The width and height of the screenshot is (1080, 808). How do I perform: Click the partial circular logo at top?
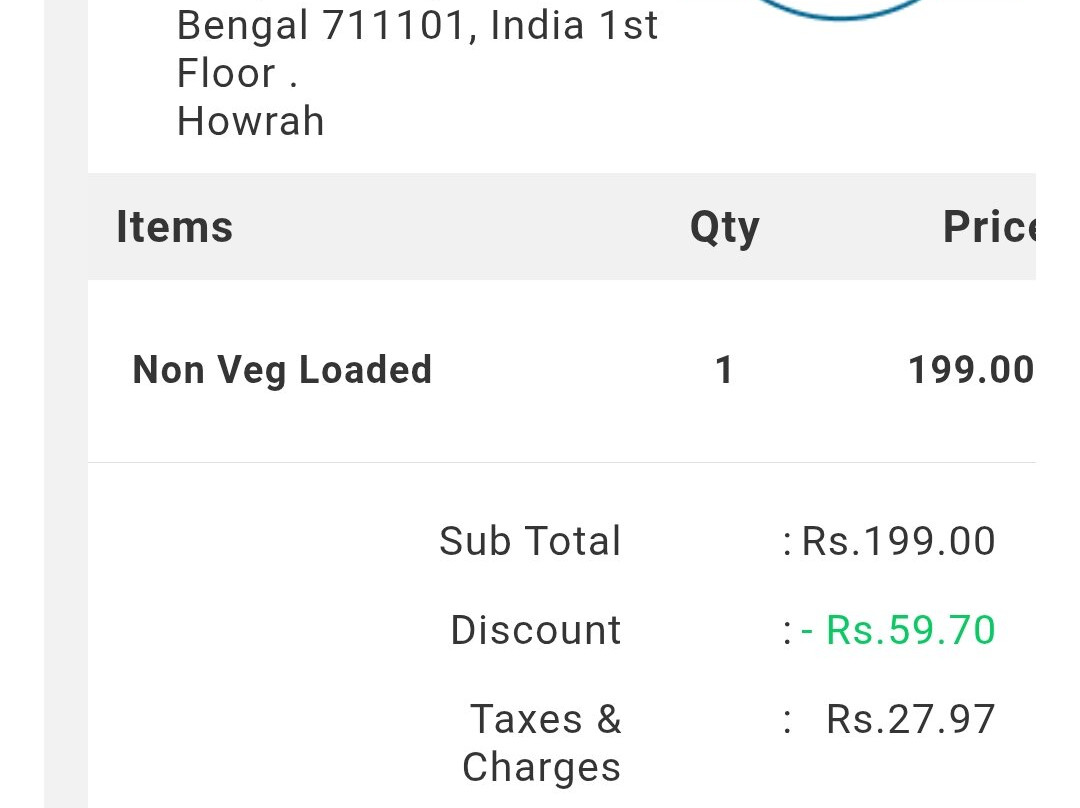(840, 9)
